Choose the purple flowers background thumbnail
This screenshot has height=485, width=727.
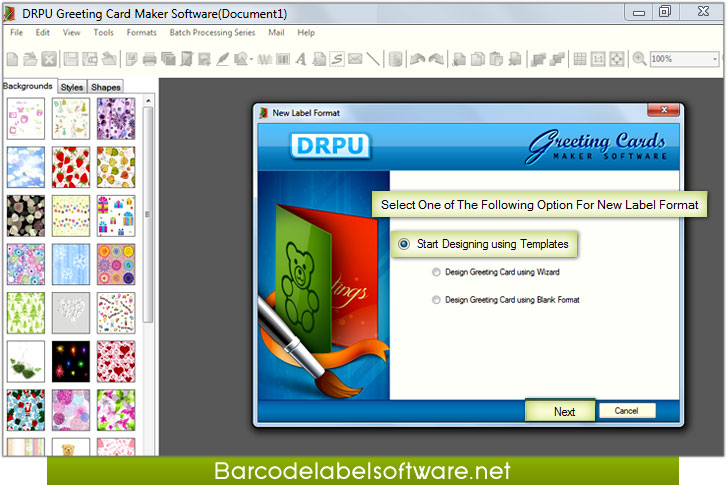[116, 119]
